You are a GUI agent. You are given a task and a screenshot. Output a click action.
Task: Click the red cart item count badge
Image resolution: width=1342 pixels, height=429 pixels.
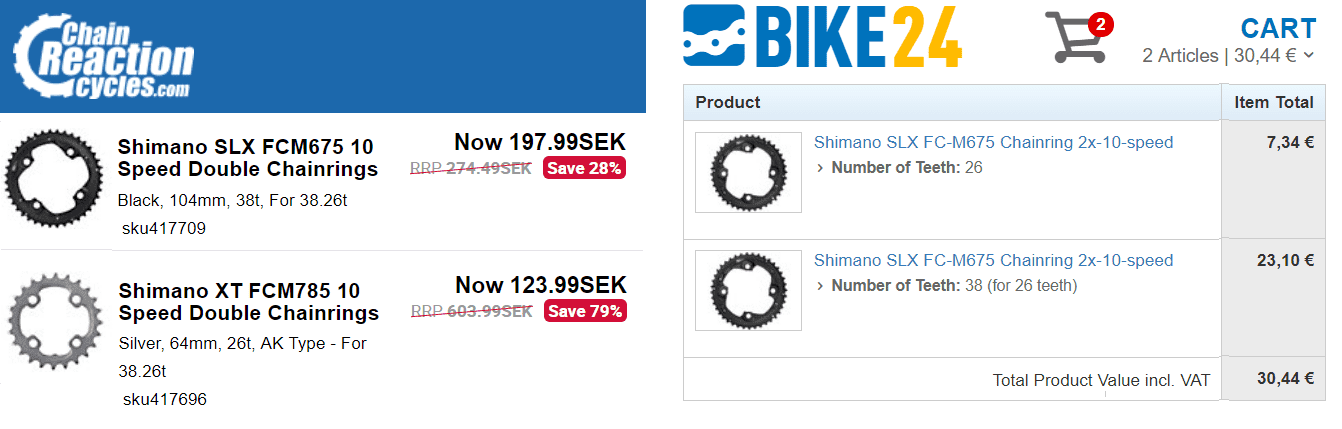point(1100,24)
